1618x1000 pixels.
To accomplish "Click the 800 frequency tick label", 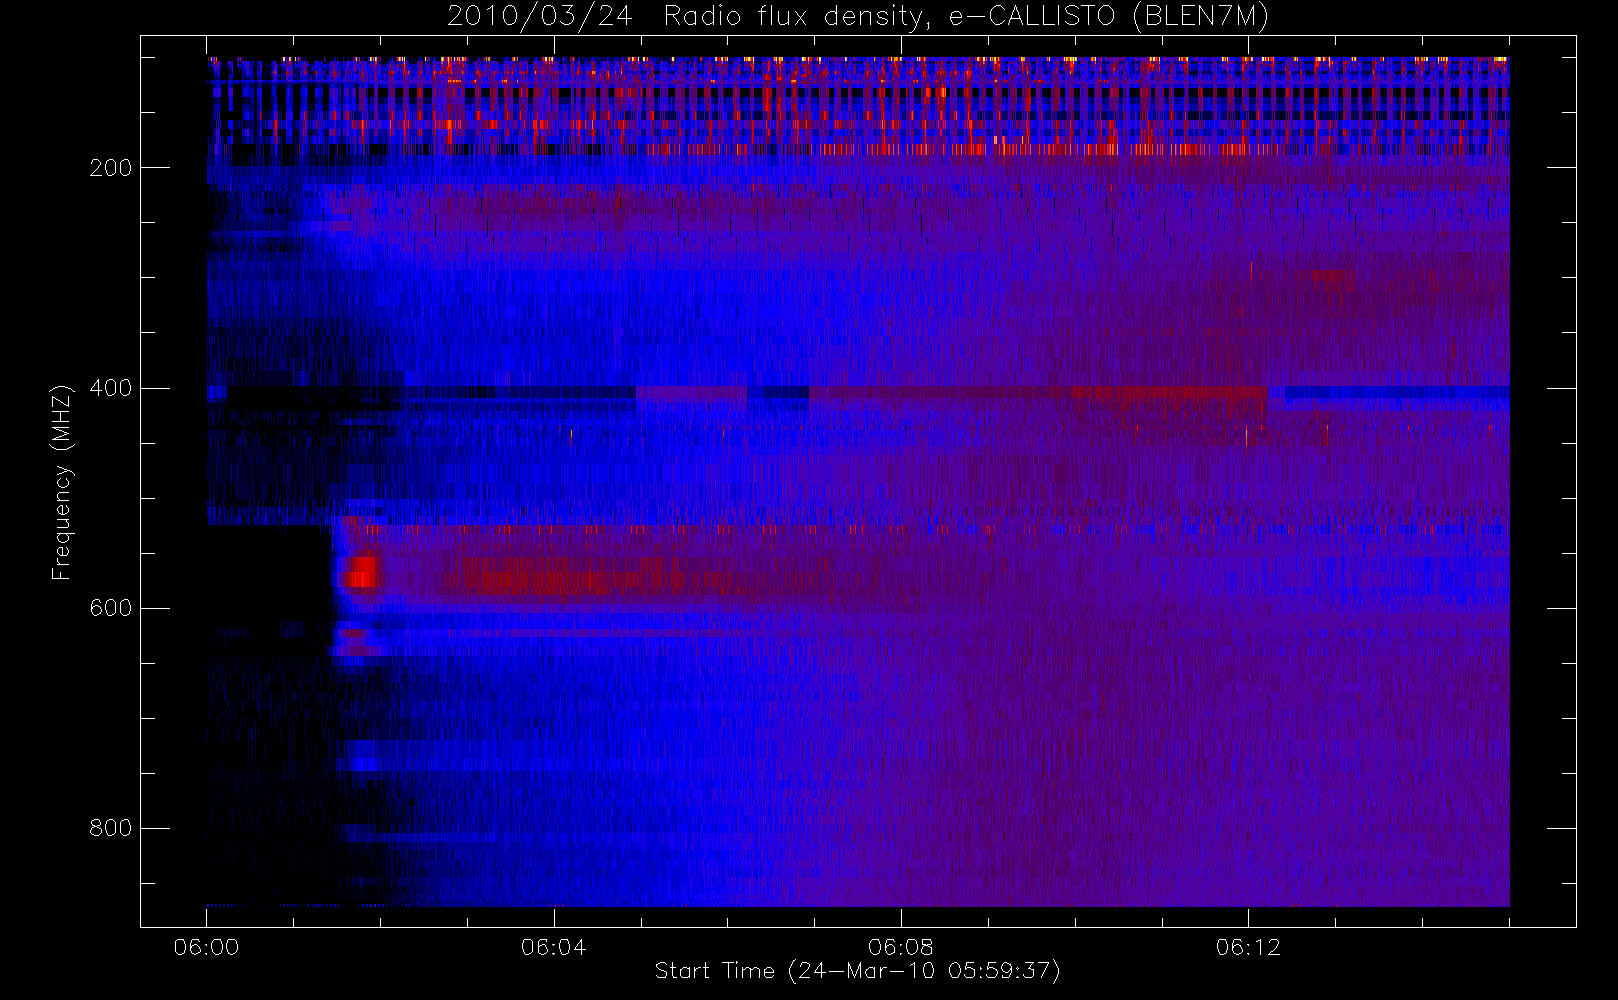I will (x=110, y=828).
